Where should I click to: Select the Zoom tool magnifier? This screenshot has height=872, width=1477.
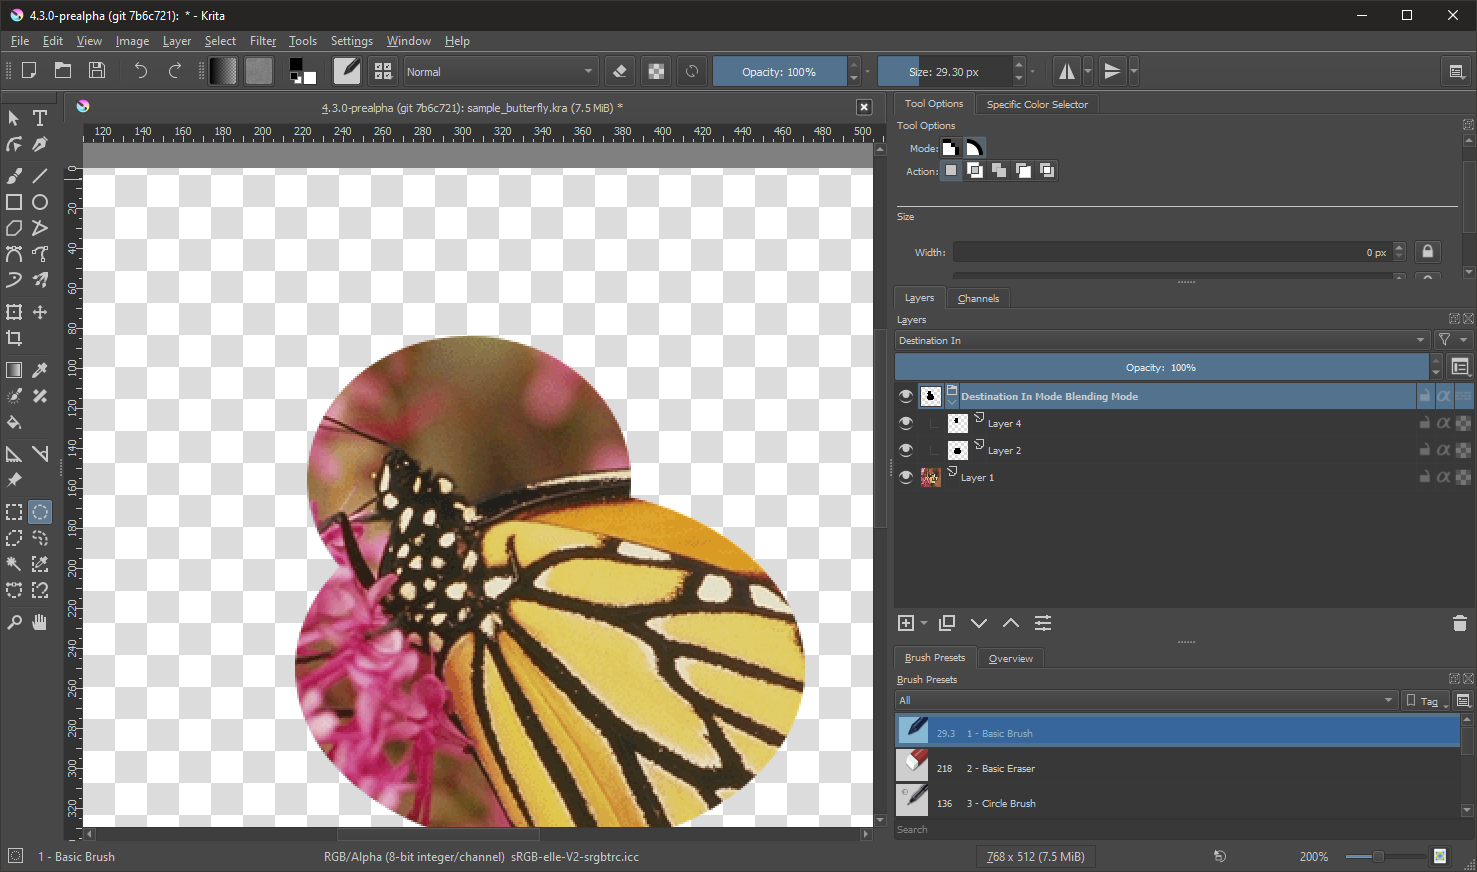click(14, 622)
